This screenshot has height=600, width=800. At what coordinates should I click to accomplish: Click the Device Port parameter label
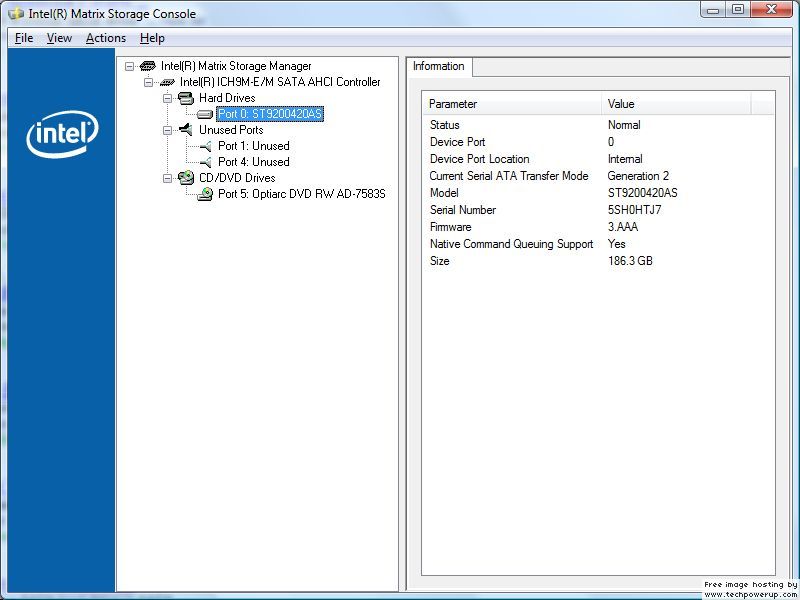(457, 142)
